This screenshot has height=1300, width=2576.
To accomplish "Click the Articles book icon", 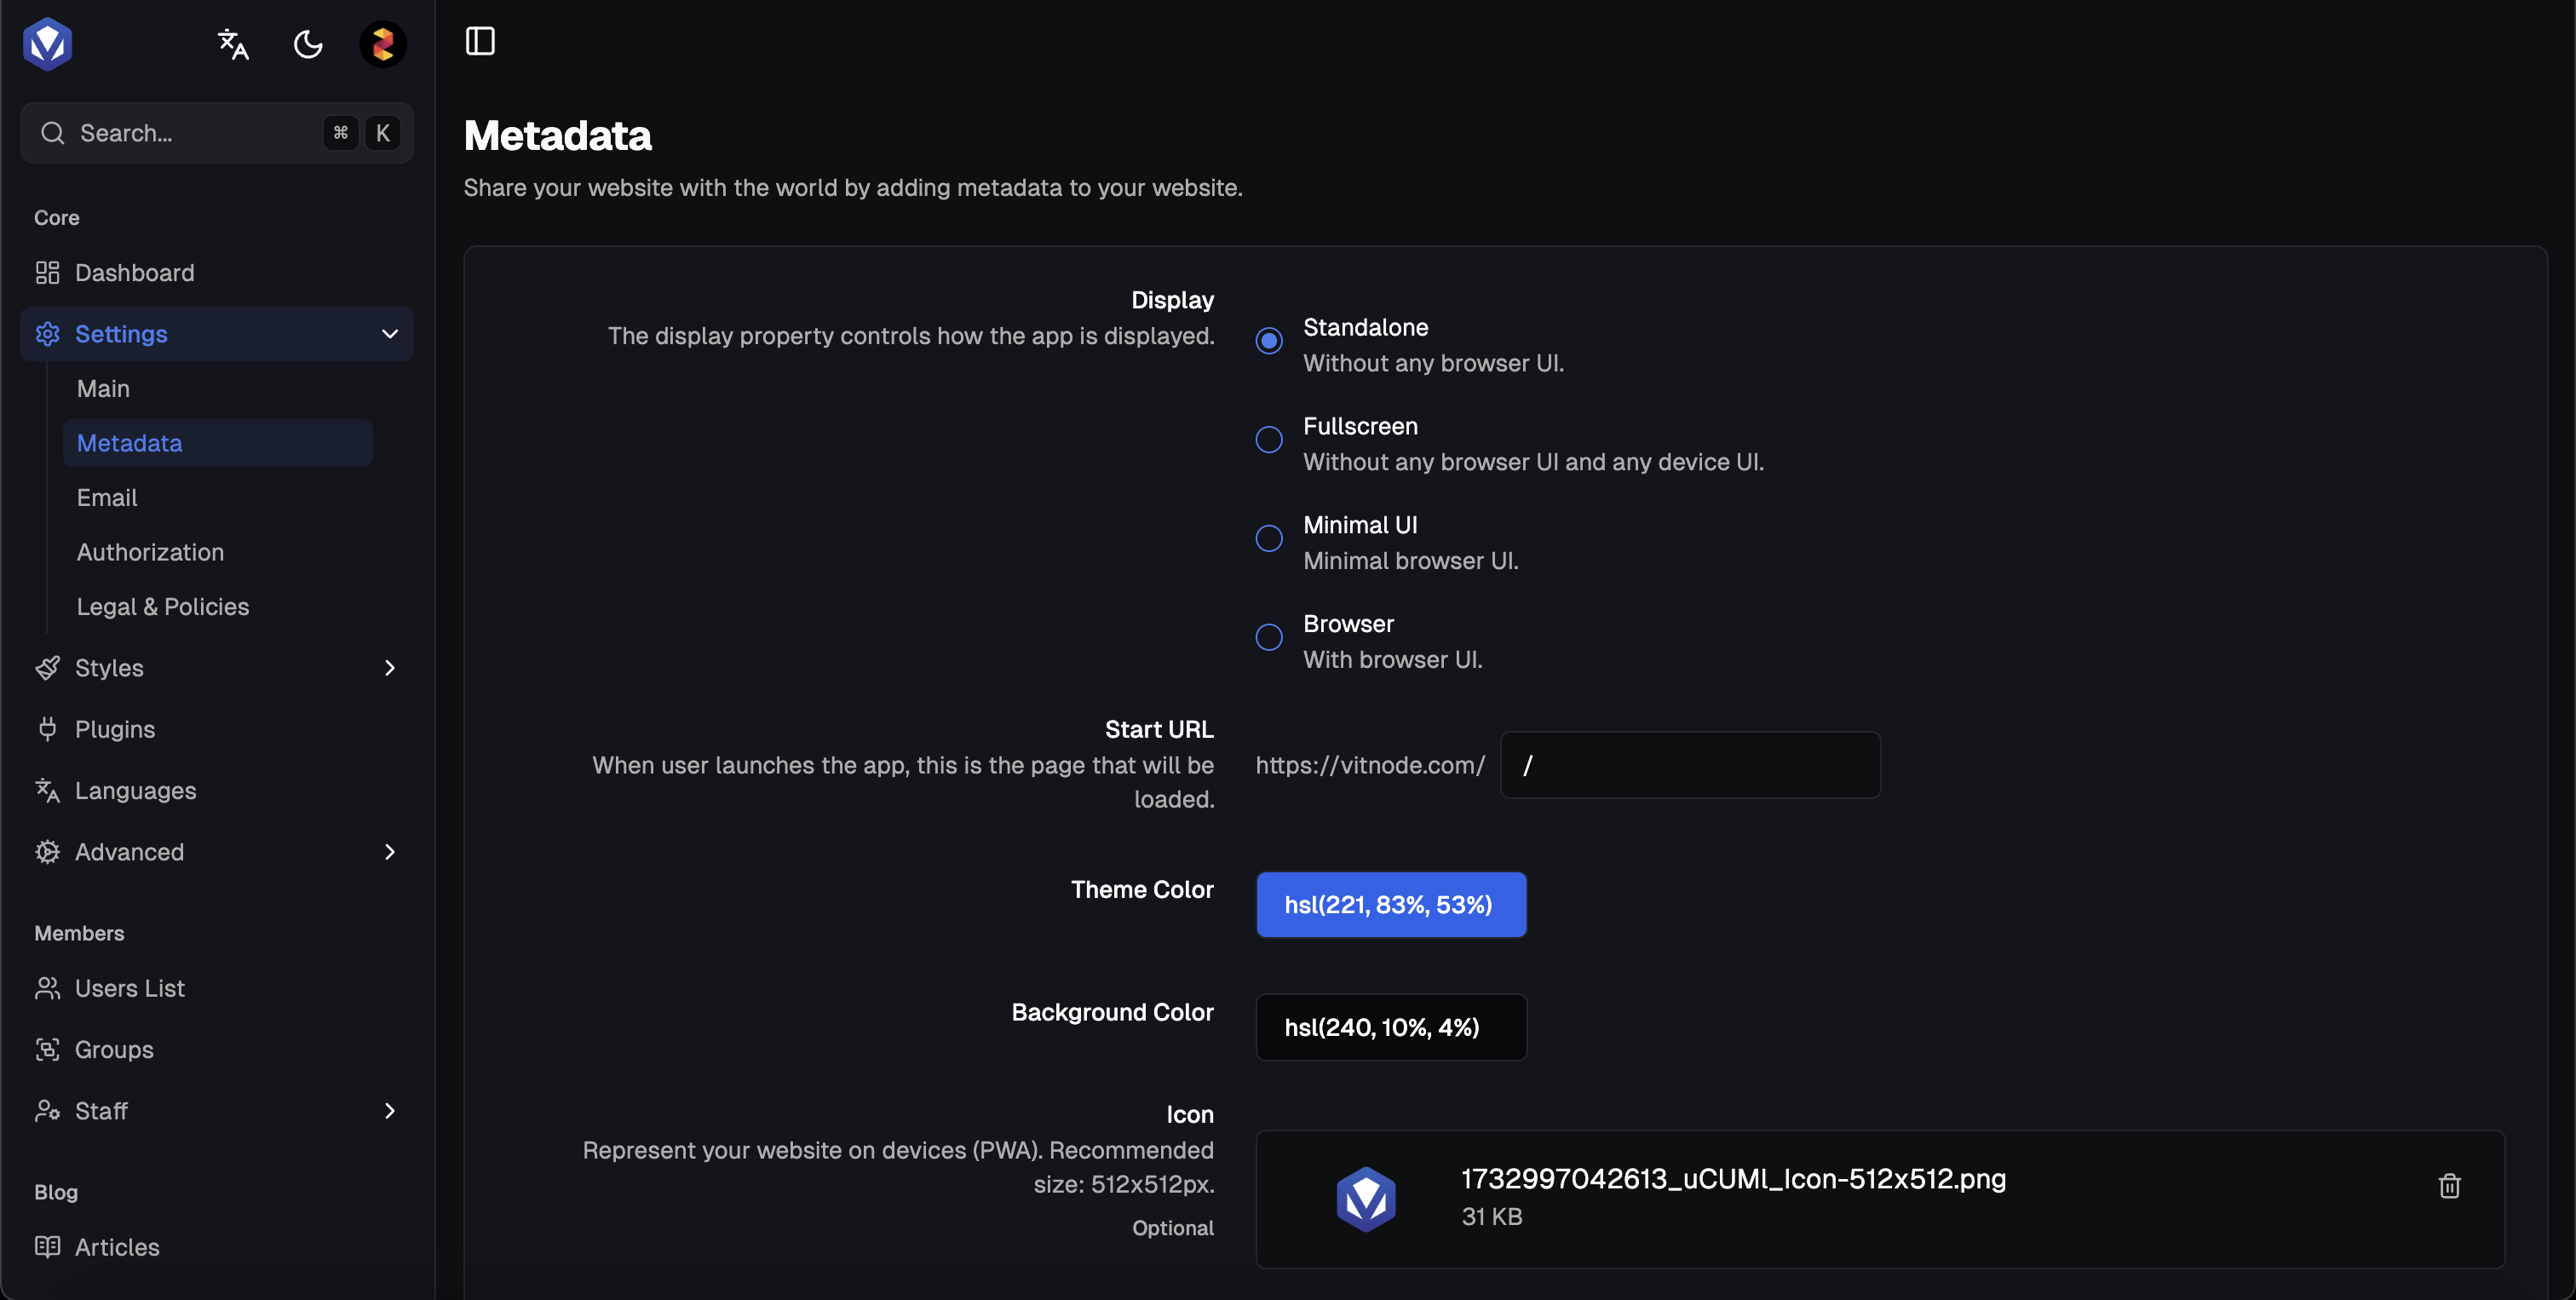I will [47, 1247].
